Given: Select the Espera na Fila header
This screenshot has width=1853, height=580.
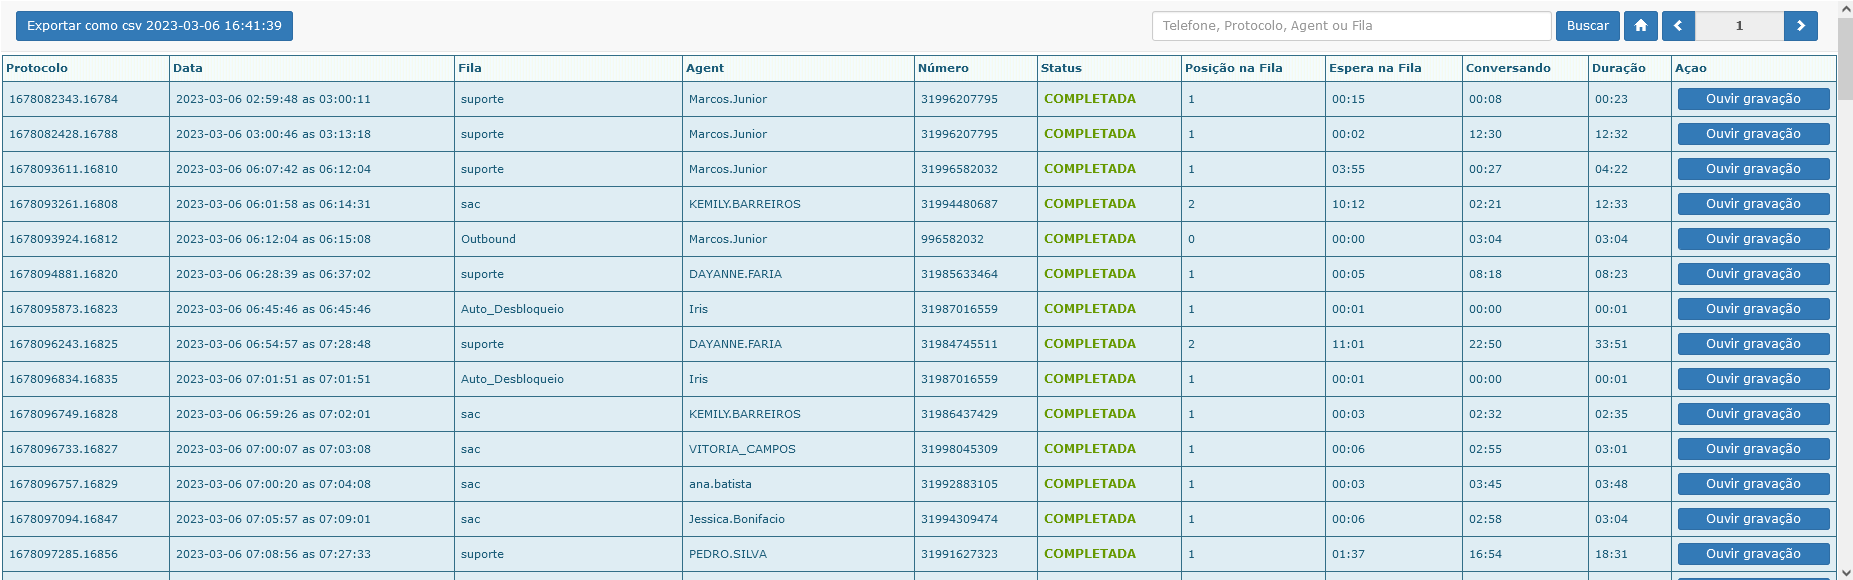Looking at the screenshot, I should pyautogui.click(x=1375, y=68).
